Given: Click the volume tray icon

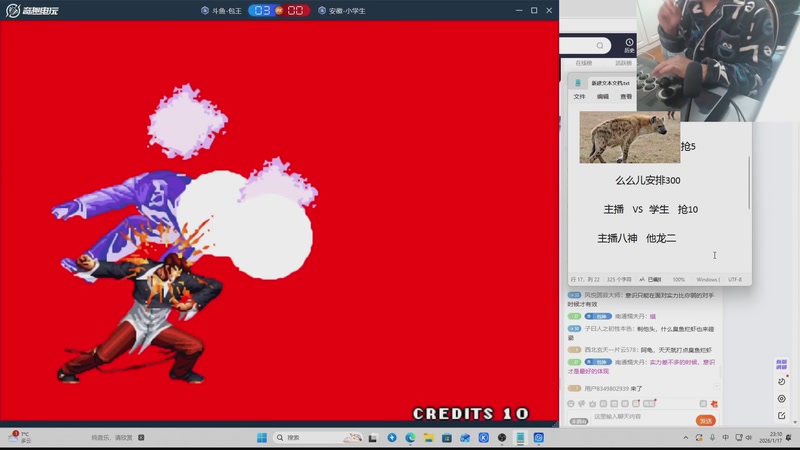Looking at the screenshot, I should 749,437.
